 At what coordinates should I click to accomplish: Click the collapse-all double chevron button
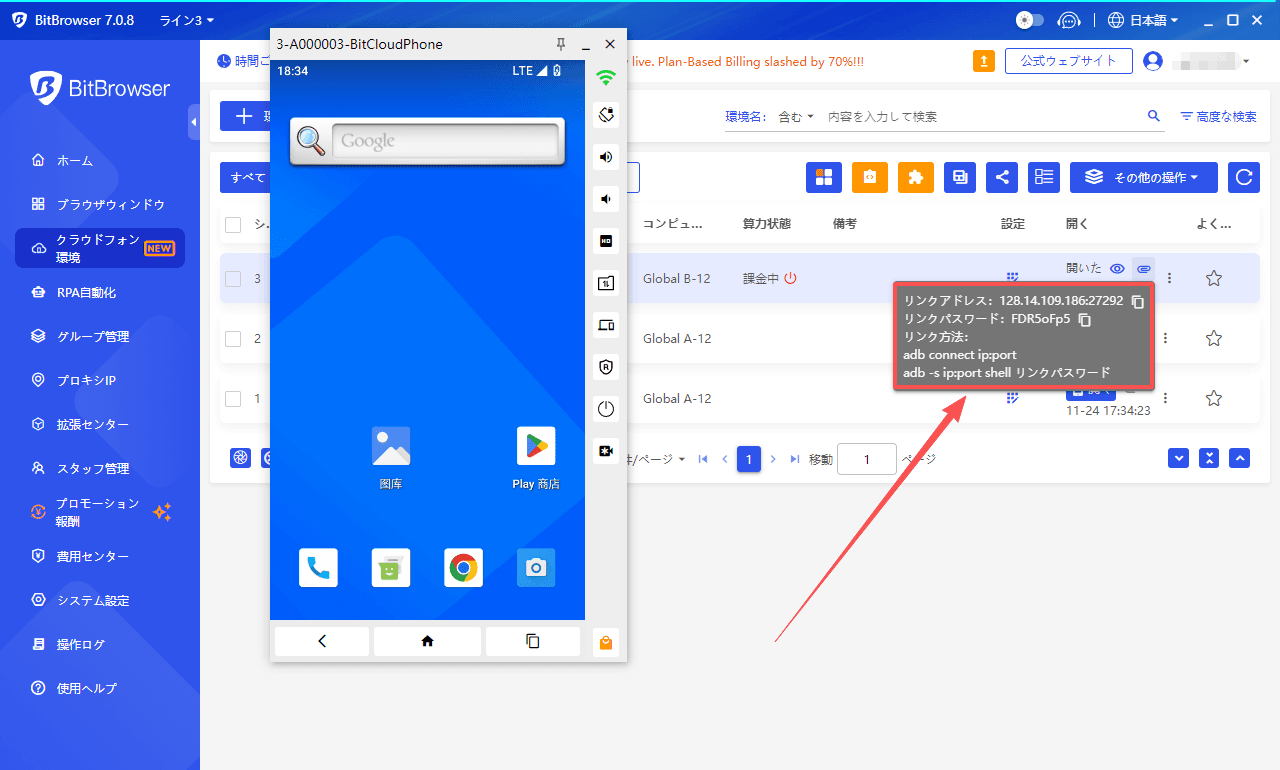(1210, 458)
